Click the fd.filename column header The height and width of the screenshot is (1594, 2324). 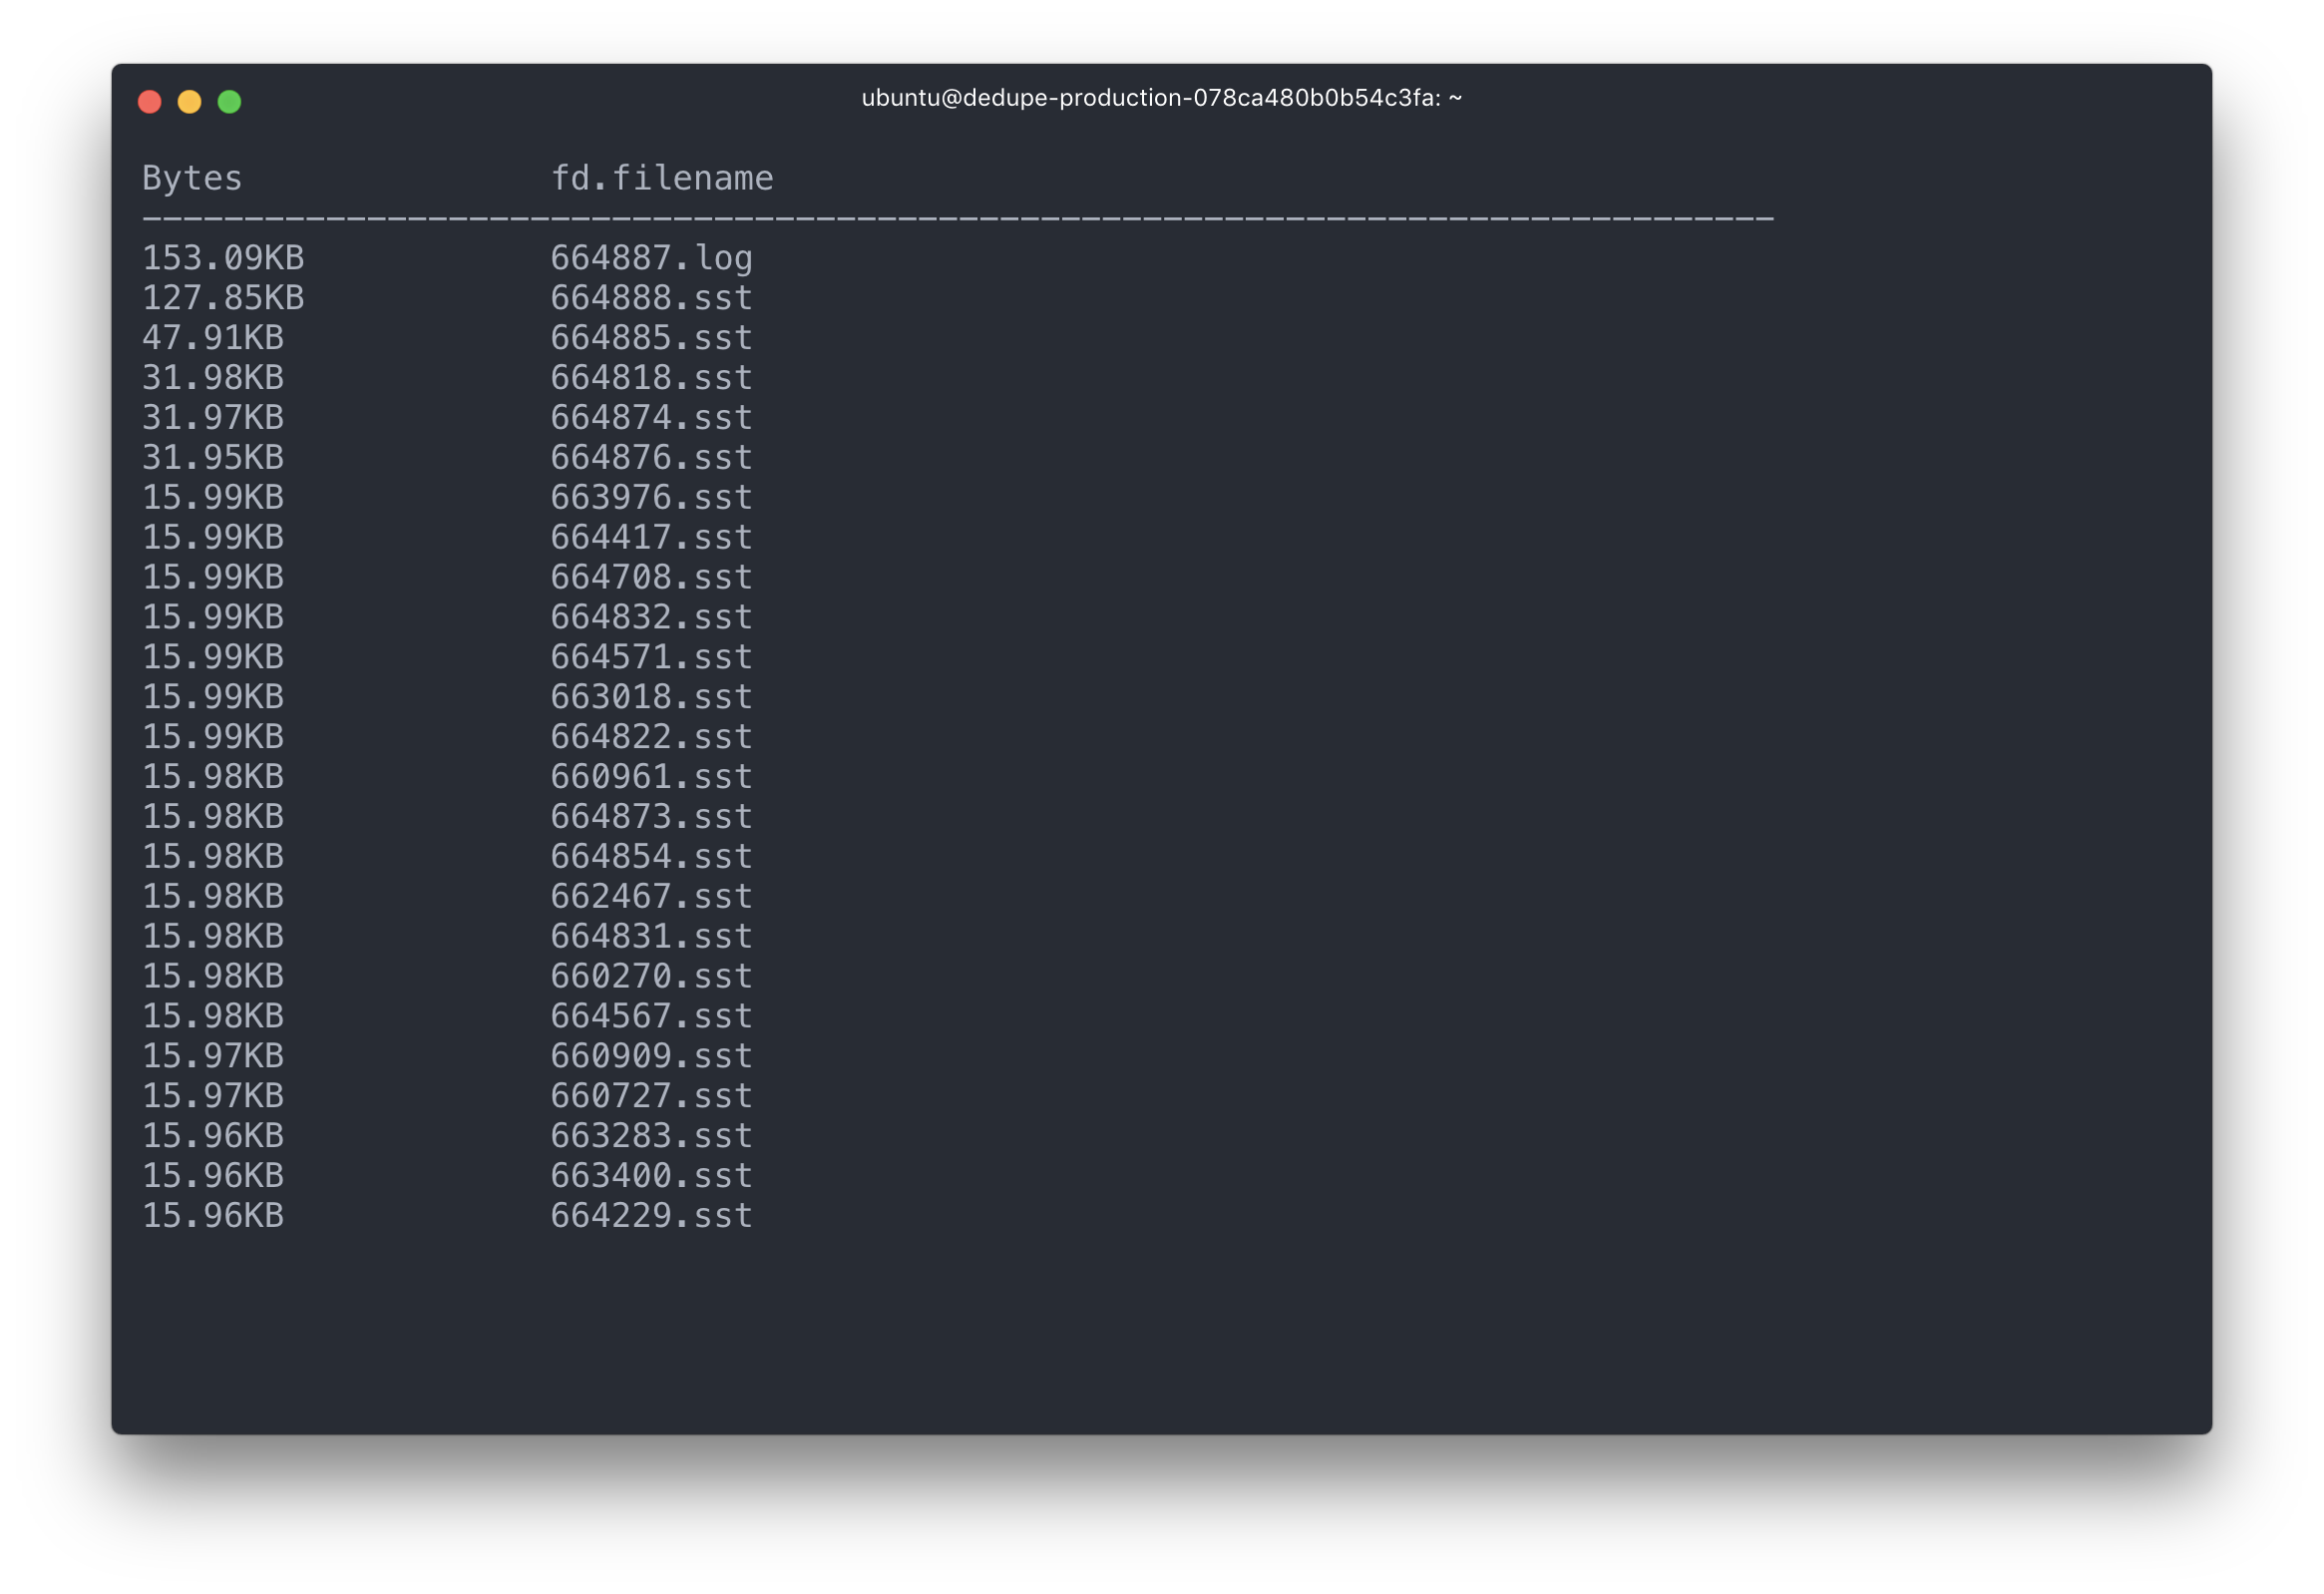(662, 179)
